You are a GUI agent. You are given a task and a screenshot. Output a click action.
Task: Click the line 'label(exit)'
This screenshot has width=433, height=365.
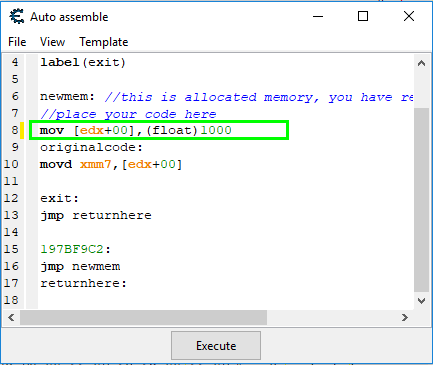[x=83, y=62]
